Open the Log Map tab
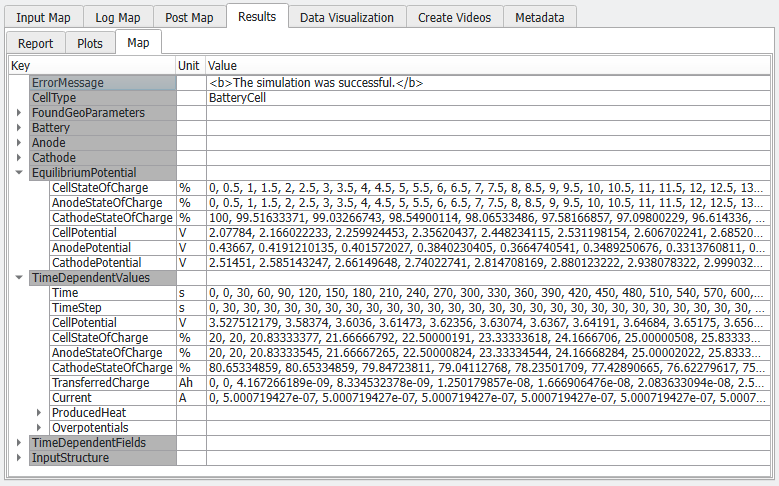This screenshot has height=486, width=779. point(118,17)
